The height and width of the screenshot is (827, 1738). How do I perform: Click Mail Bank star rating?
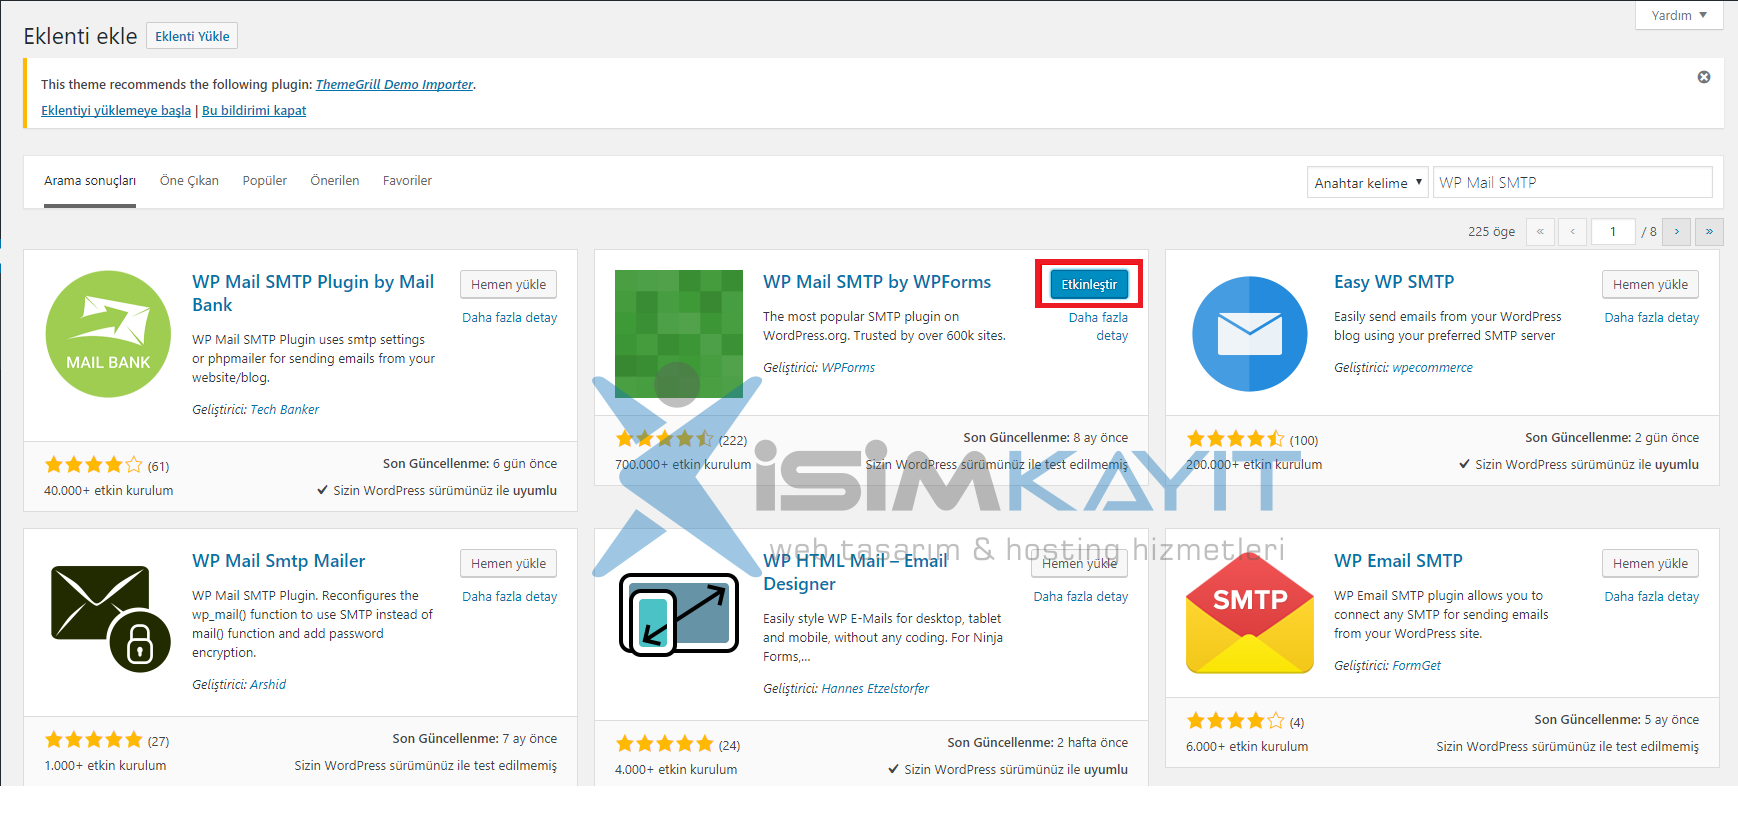pyautogui.click(x=94, y=465)
